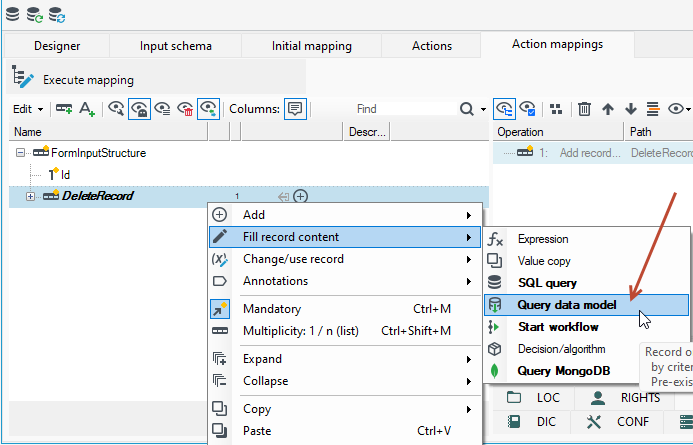Viewport: 693px width, 445px height.
Task: Toggle the eye with list lines view option
Action: (x=163, y=109)
